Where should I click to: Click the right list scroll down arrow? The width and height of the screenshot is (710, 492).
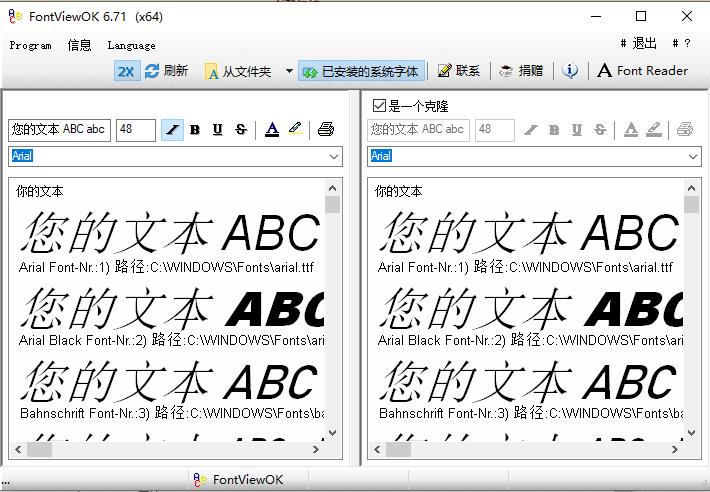pyautogui.click(x=691, y=433)
